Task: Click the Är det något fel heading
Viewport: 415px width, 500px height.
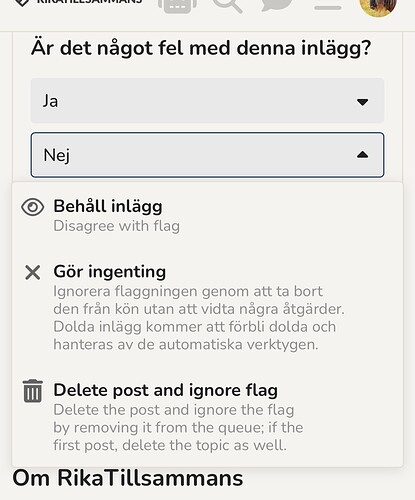Action: click(x=201, y=49)
